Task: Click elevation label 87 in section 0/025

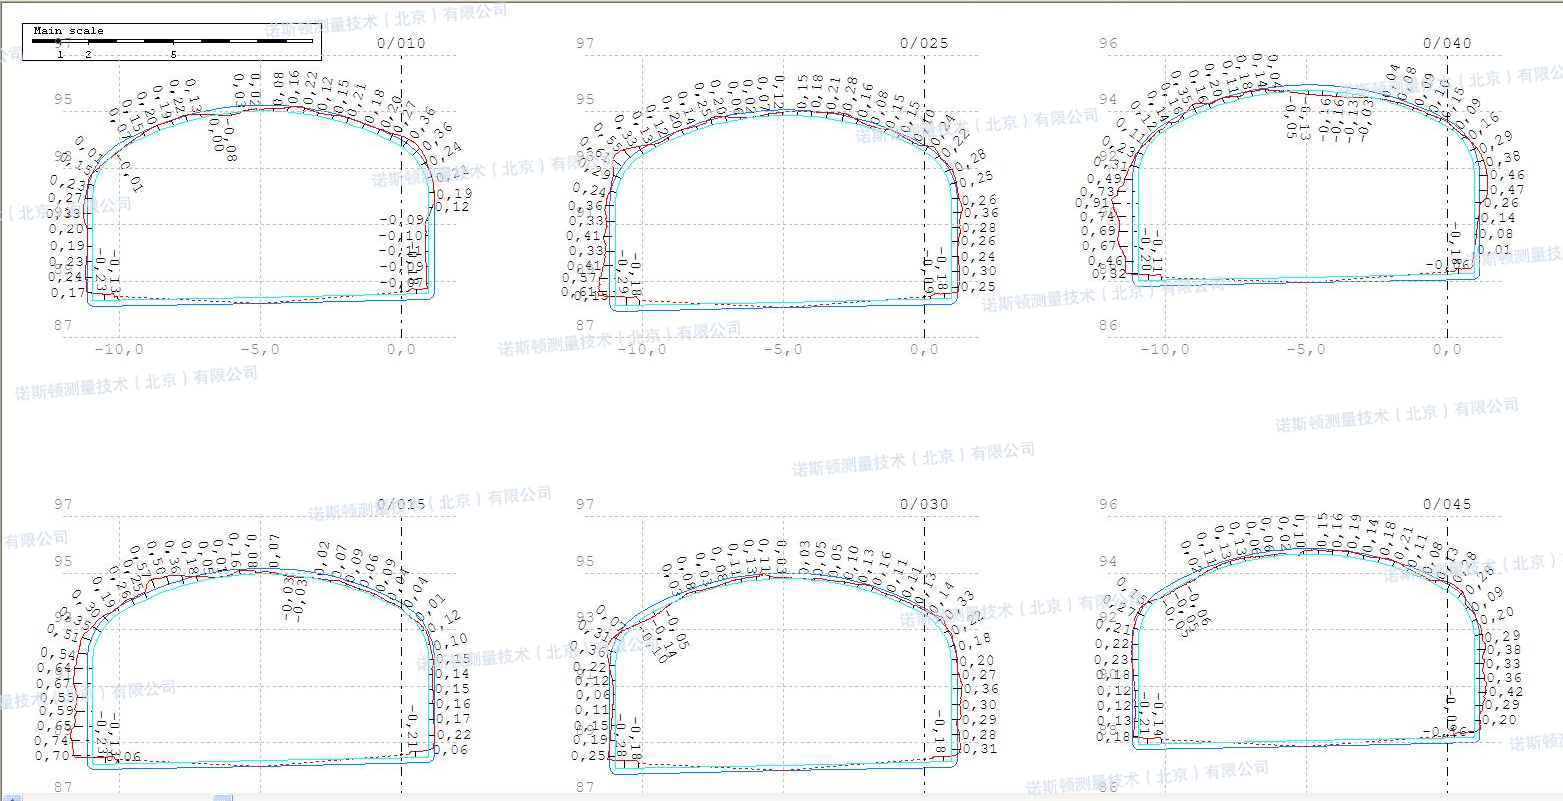Action: click(586, 325)
